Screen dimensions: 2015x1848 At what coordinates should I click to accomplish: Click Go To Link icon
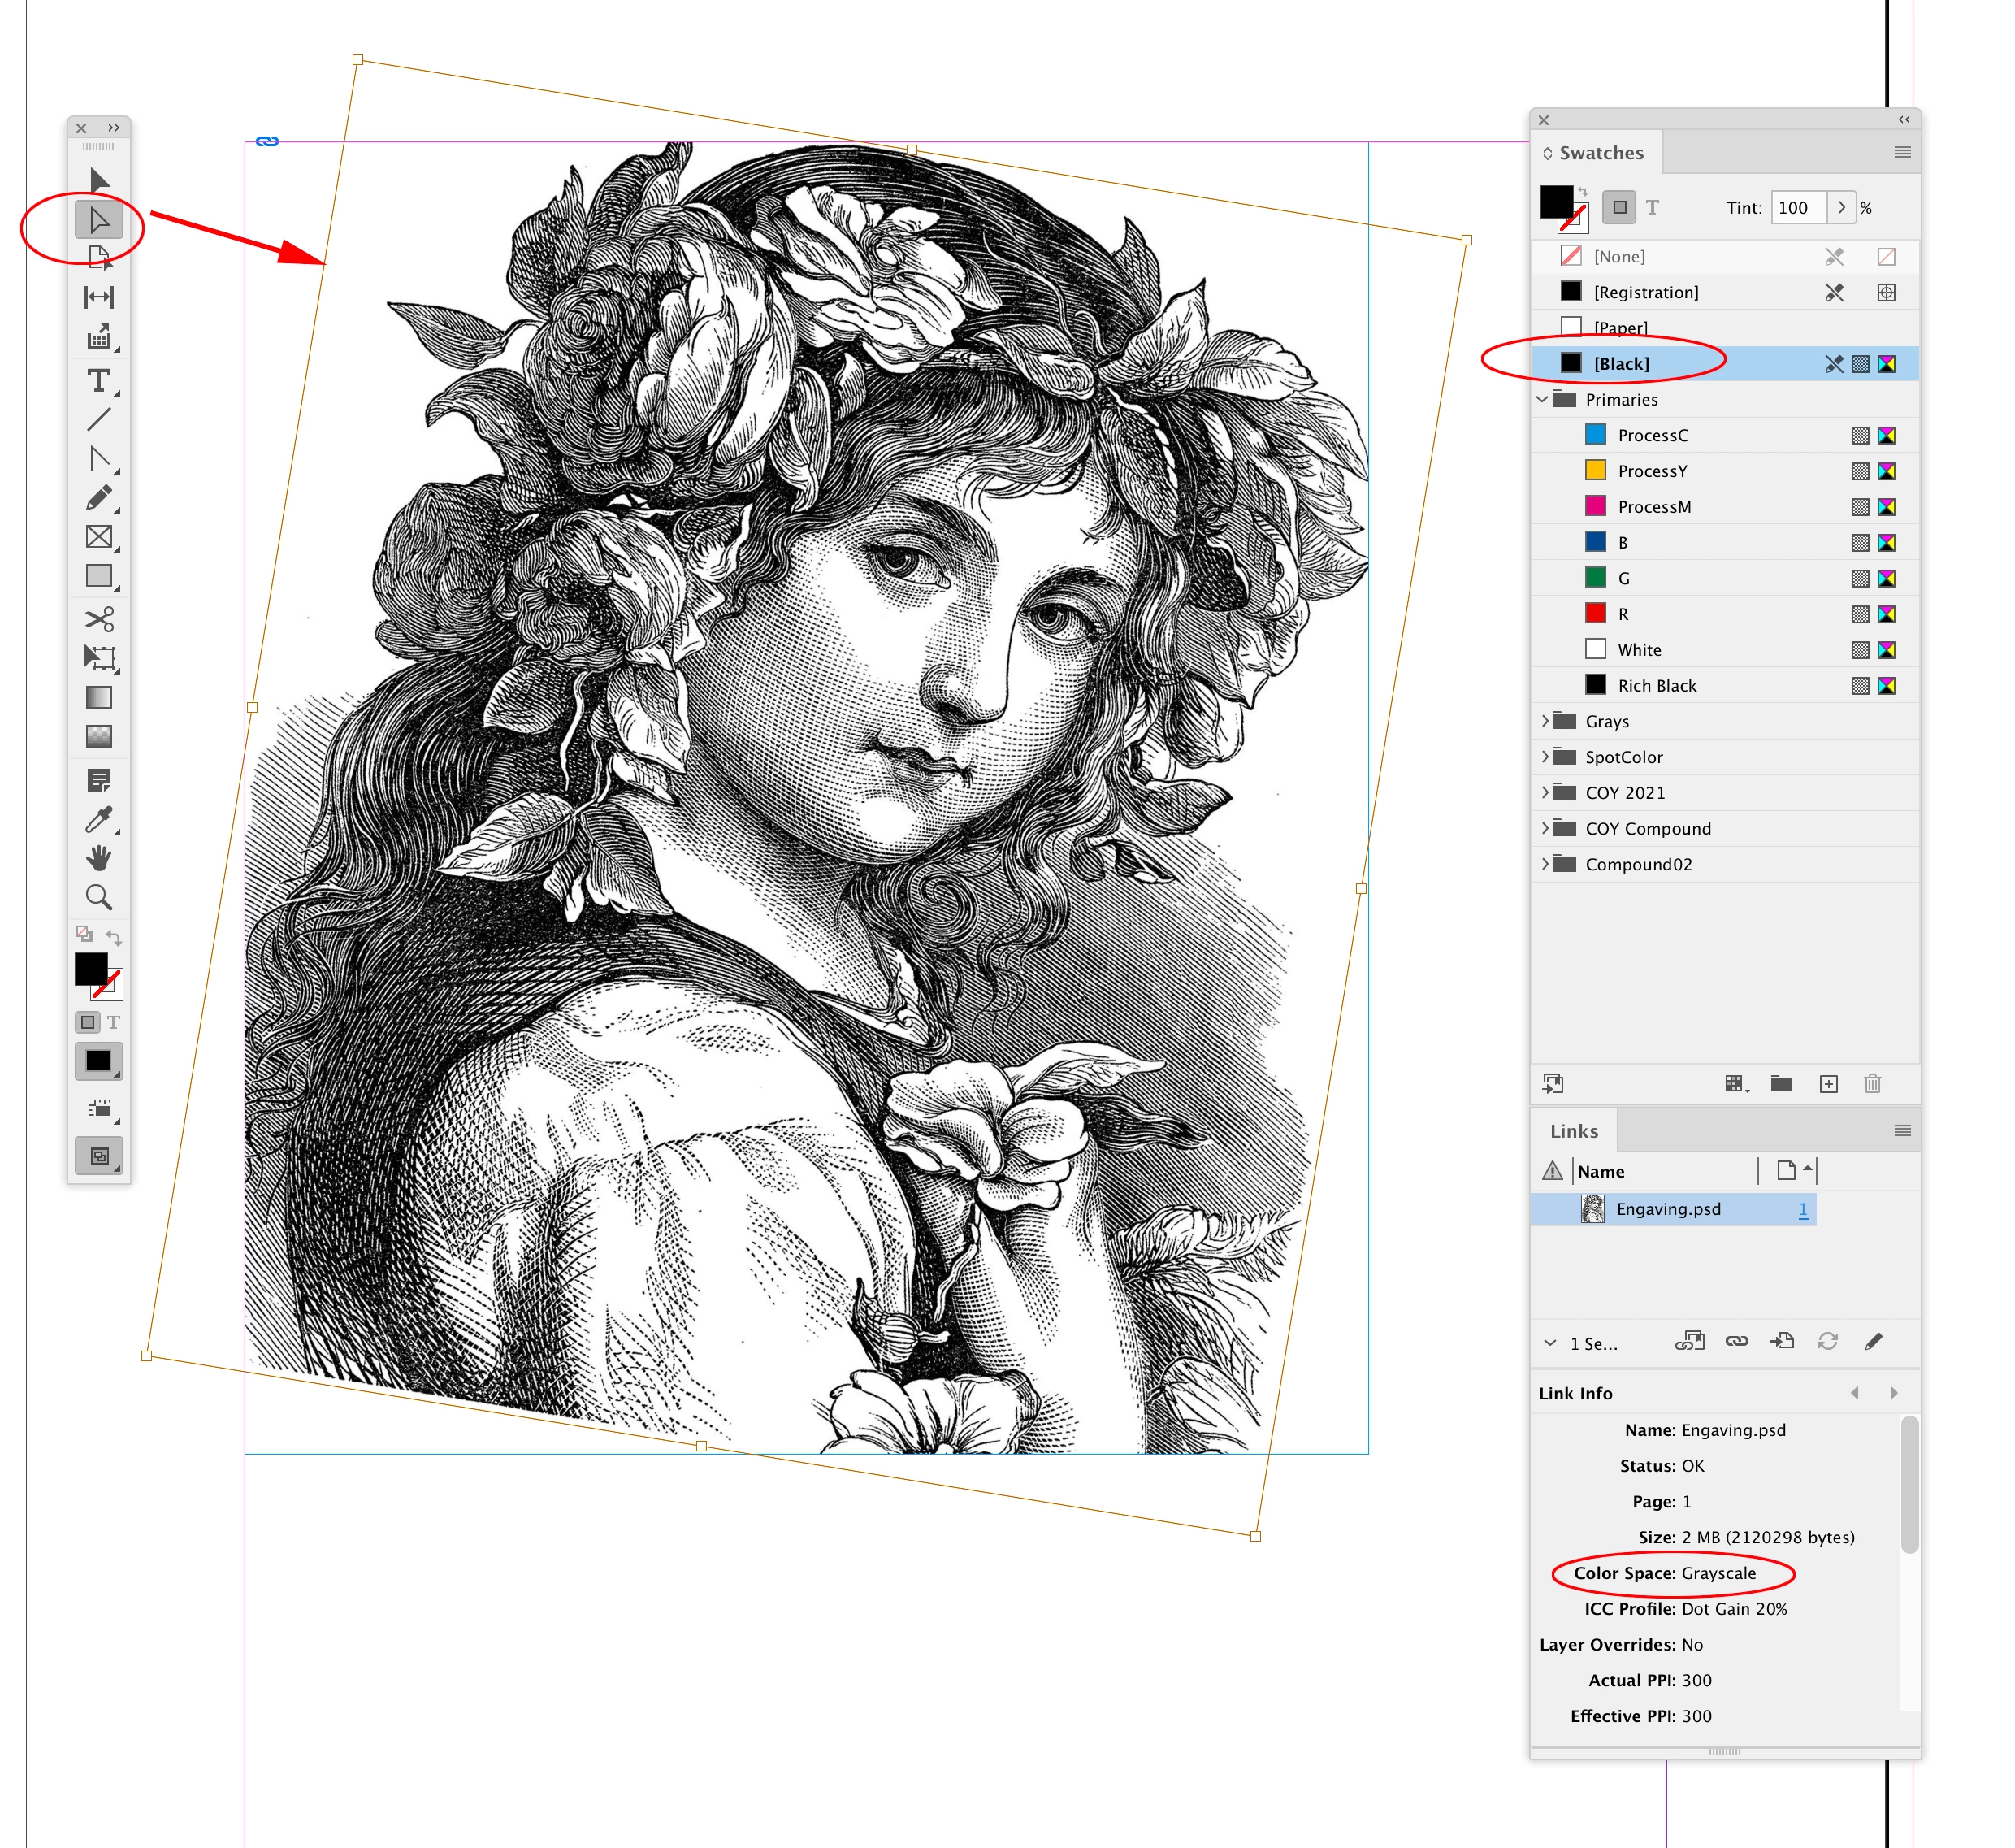tap(1782, 1341)
